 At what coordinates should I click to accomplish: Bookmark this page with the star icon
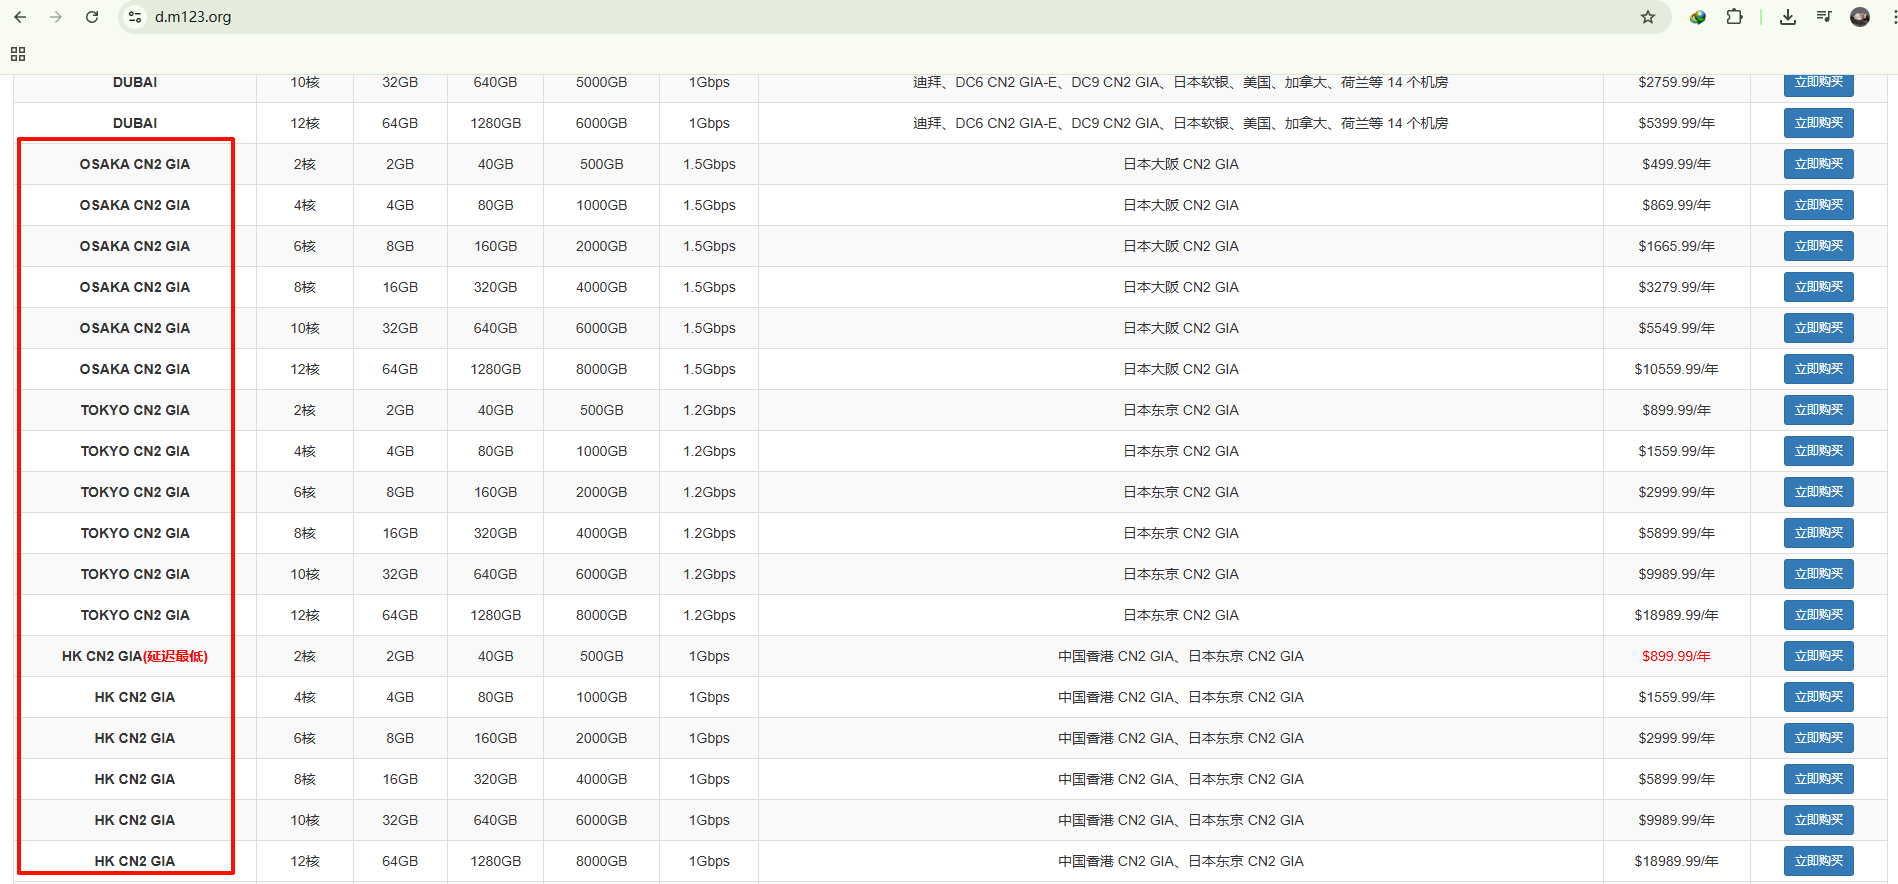[1648, 17]
